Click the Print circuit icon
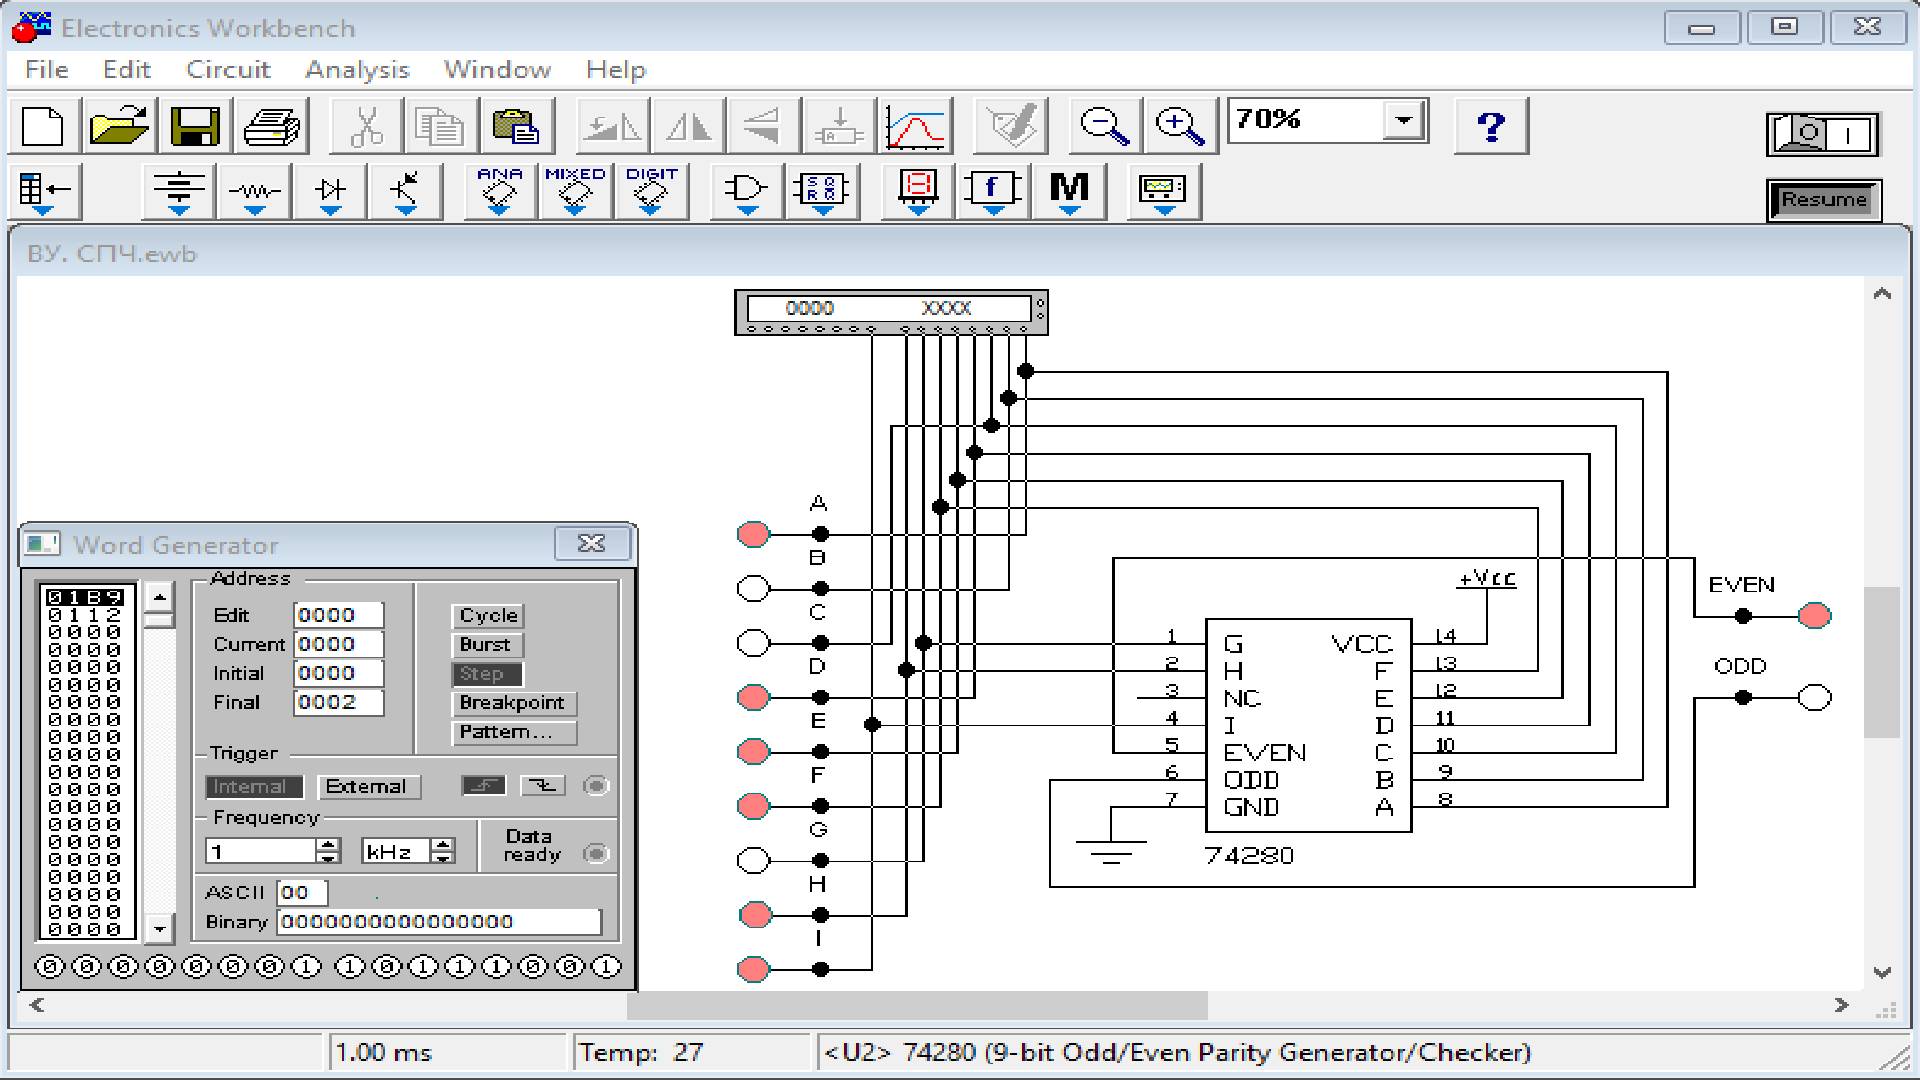The width and height of the screenshot is (1920, 1080). pos(271,127)
